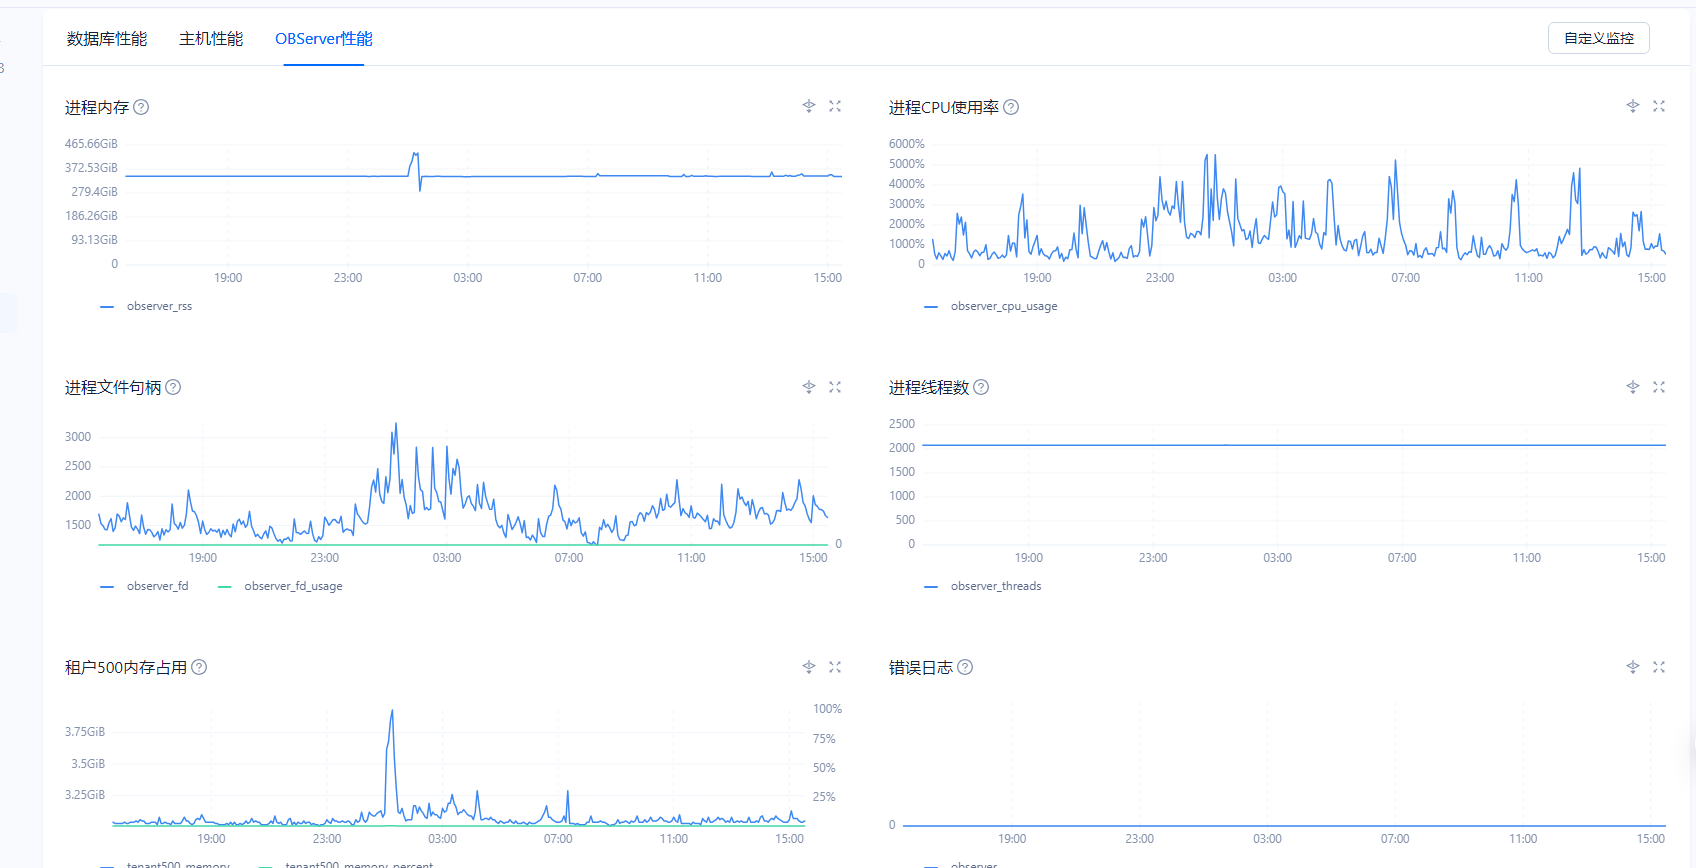Screen dimensions: 1696x868
Task: Click the 5000% axis label
Action: click(907, 164)
